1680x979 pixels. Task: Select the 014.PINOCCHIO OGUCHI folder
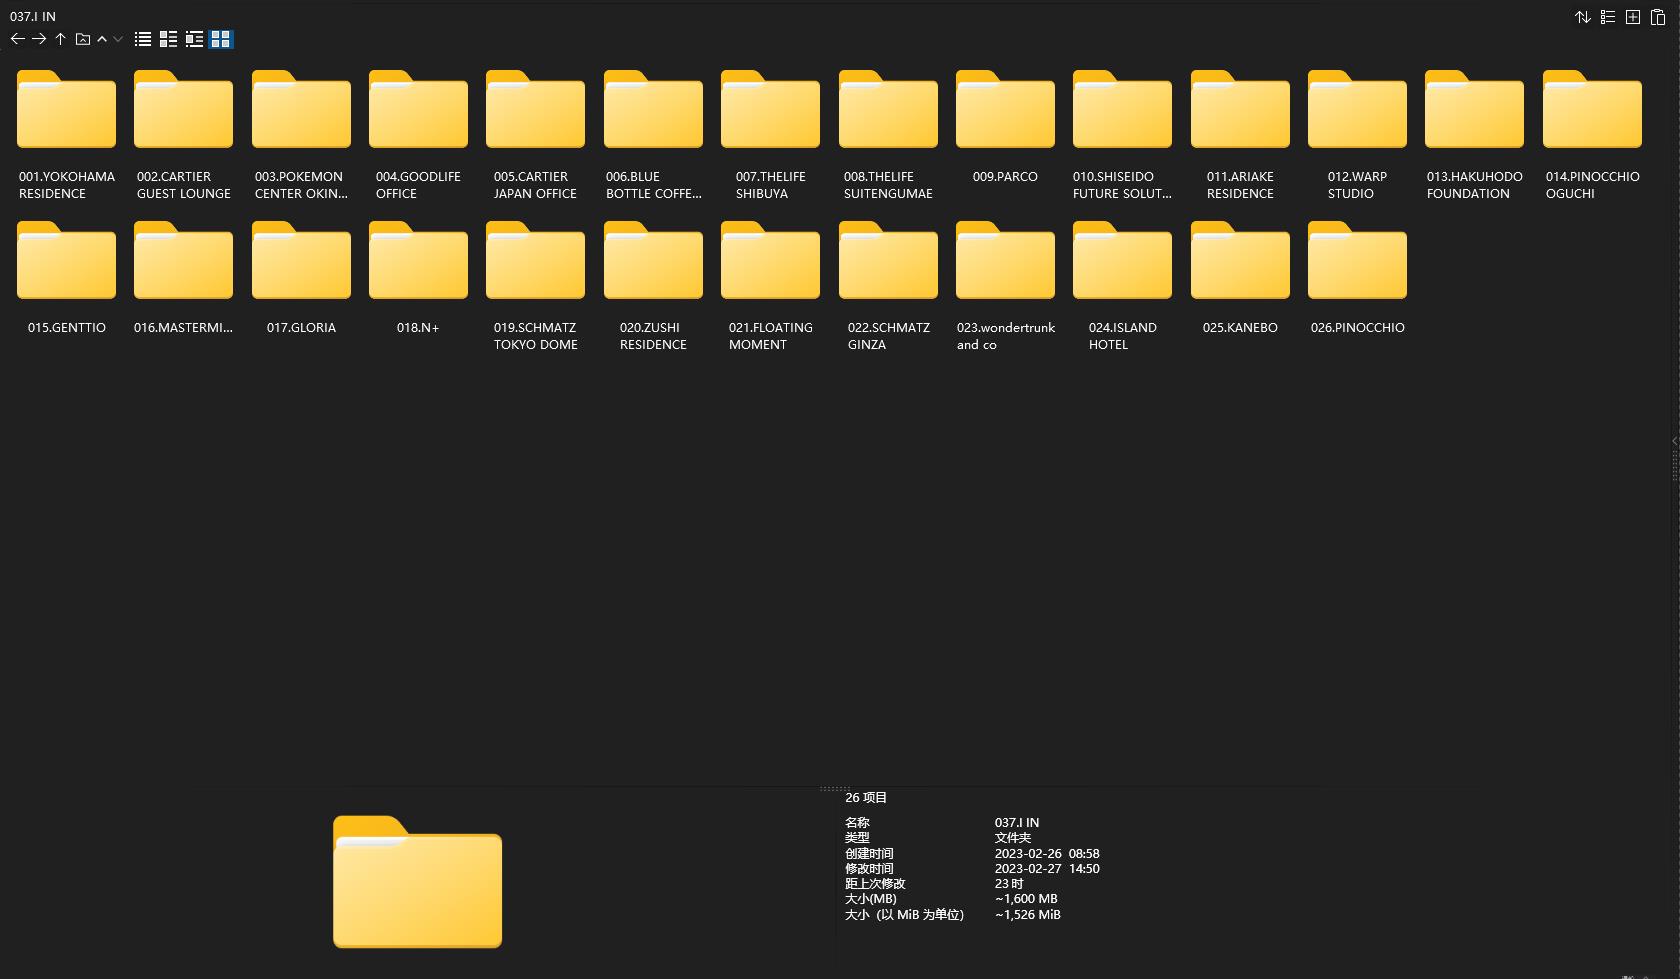1592,135
